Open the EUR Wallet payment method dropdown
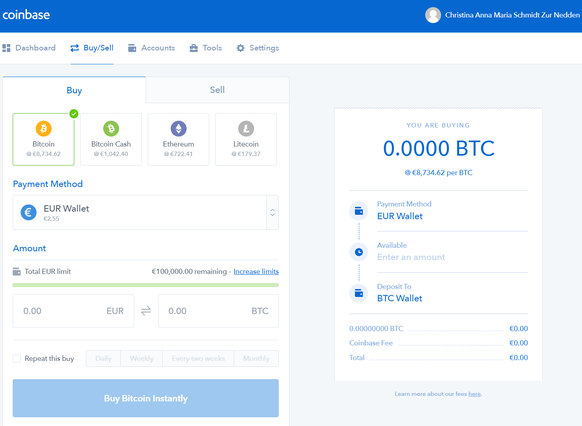The image size is (582, 426). (x=146, y=213)
